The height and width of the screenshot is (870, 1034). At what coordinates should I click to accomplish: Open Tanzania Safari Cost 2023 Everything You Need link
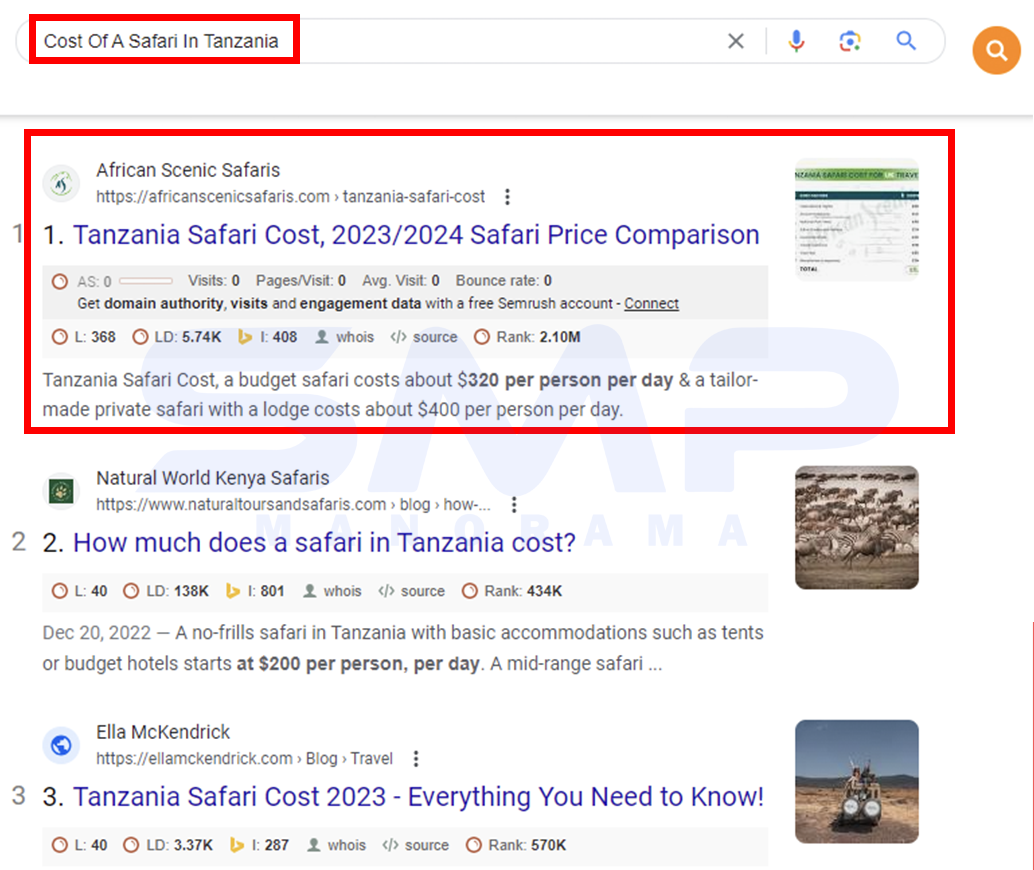(418, 797)
